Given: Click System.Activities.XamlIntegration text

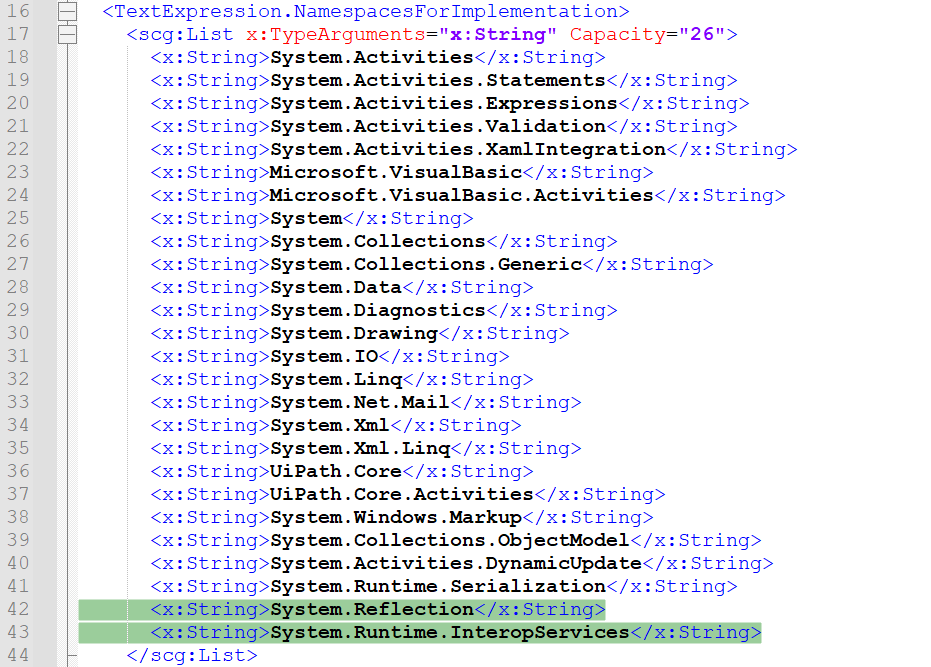Looking at the screenshot, I should point(468,149).
